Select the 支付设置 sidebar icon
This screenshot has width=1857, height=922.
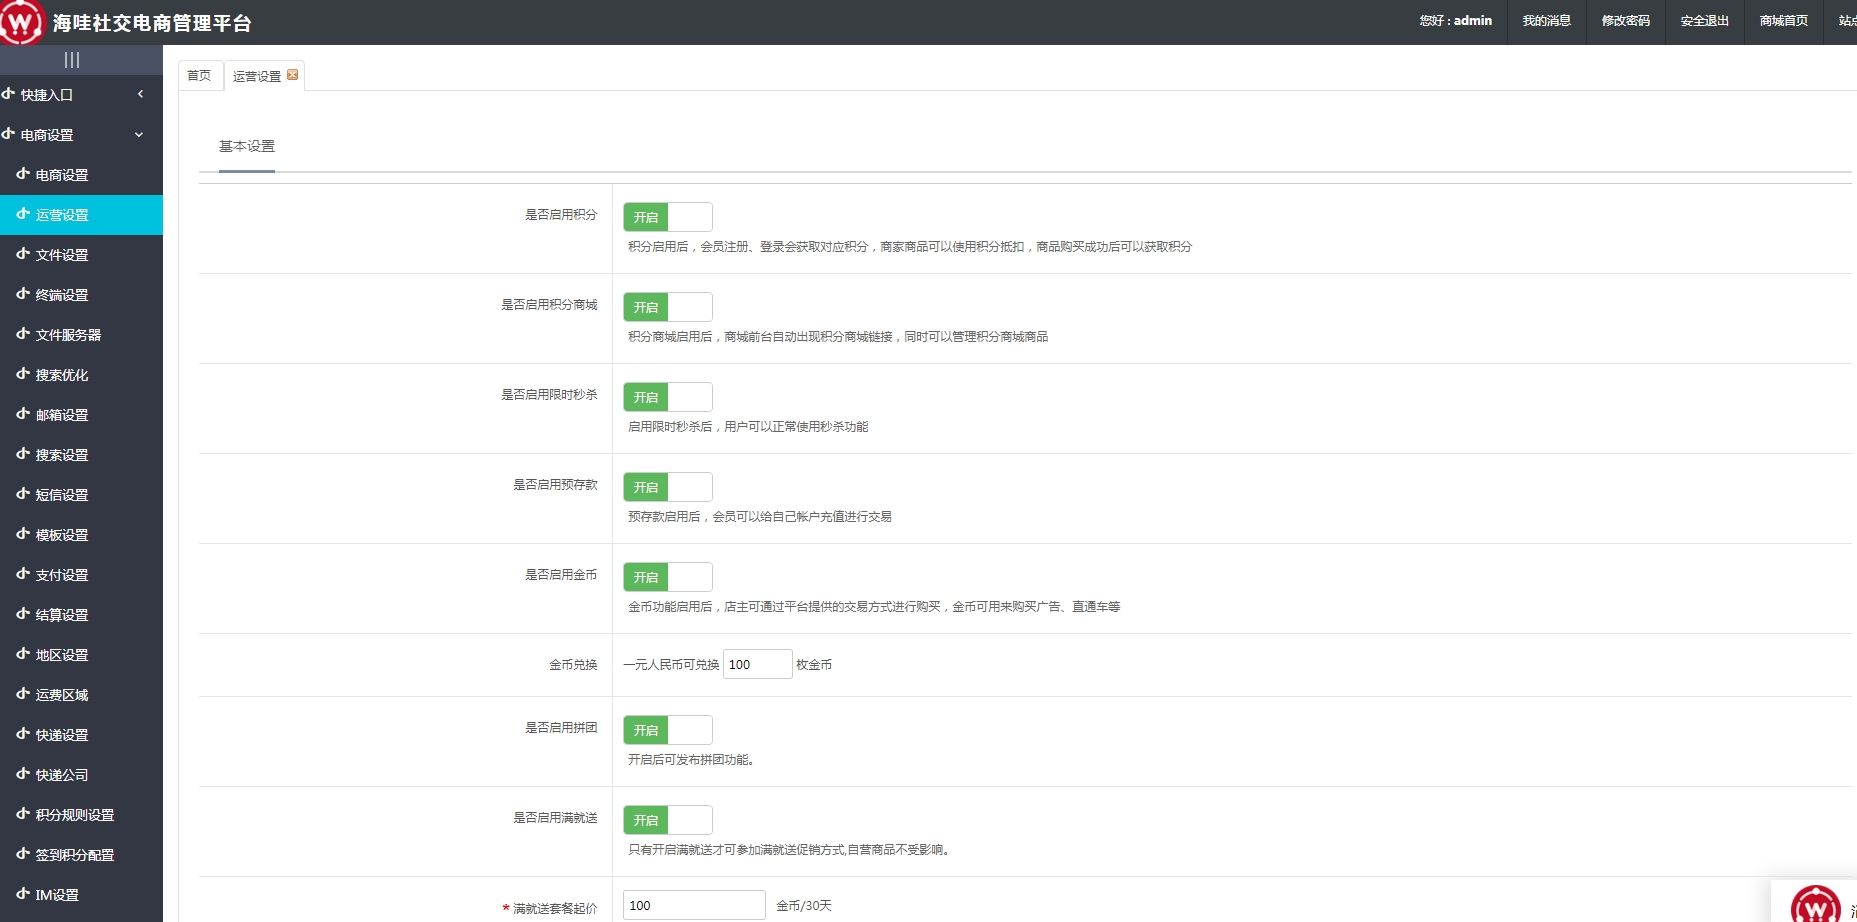(x=21, y=574)
